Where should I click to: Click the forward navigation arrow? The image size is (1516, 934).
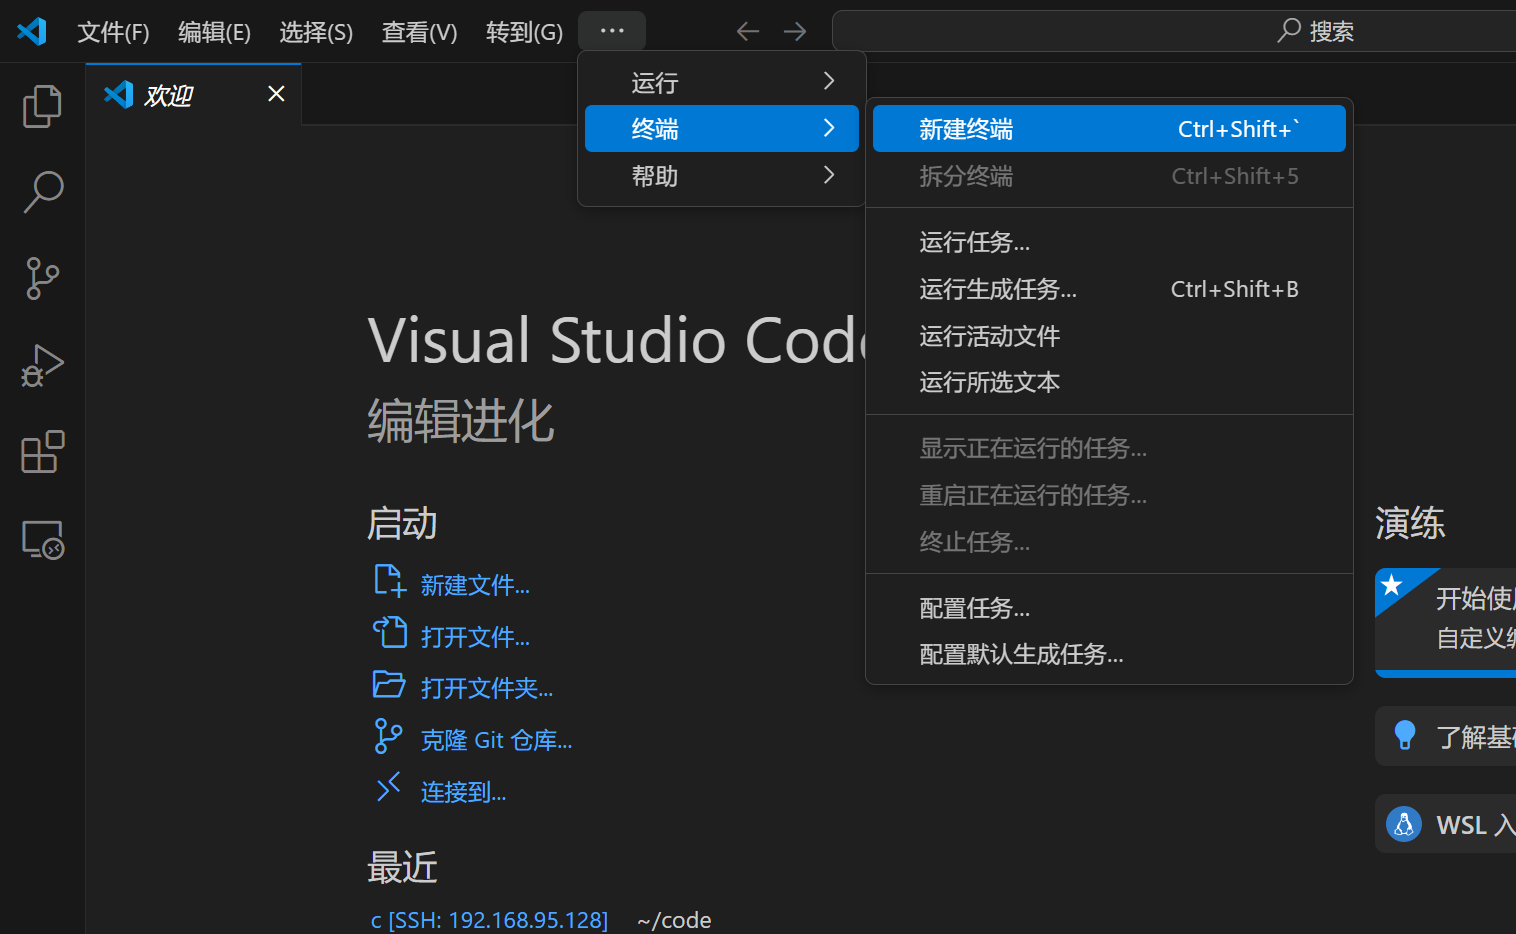click(x=795, y=32)
